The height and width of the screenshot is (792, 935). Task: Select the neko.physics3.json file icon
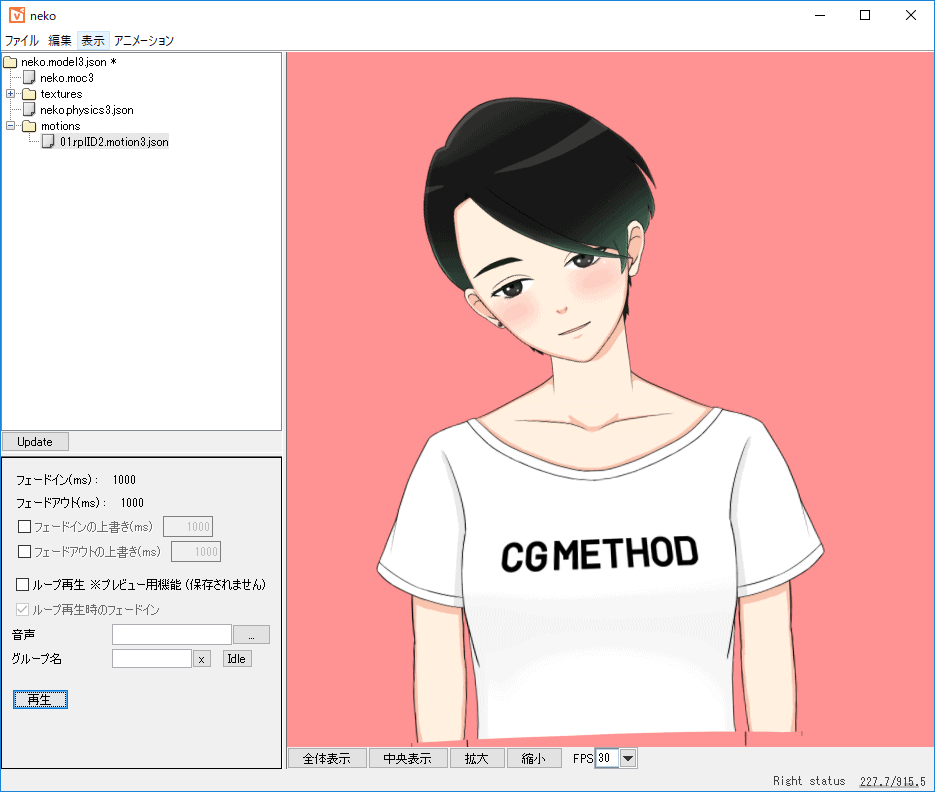pyautogui.click(x=29, y=110)
